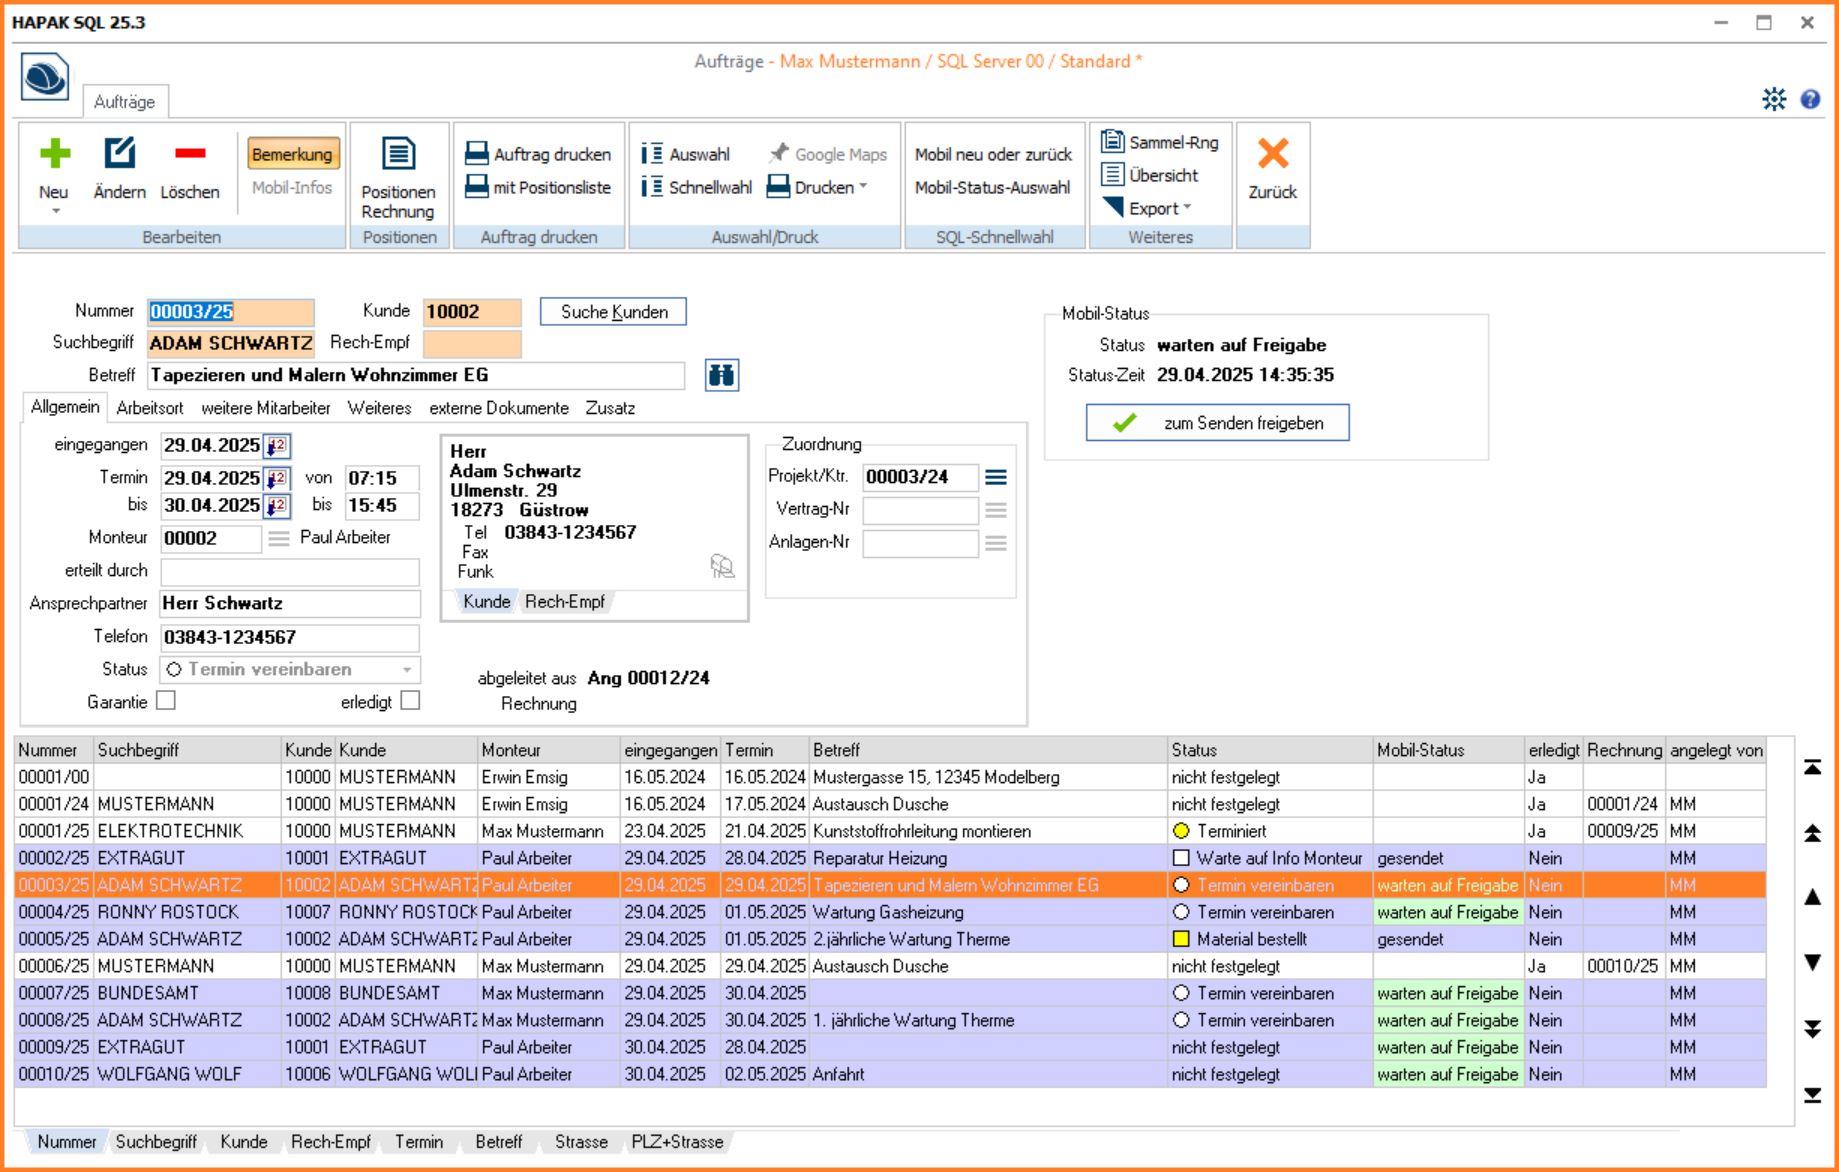Tick the erledigt checkbox
This screenshot has height=1172, width=1839.
[x=410, y=701]
